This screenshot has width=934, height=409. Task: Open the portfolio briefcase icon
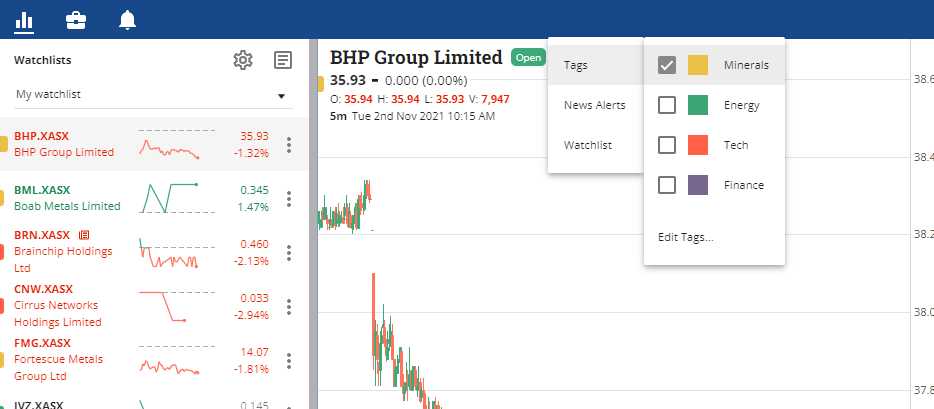(x=76, y=20)
